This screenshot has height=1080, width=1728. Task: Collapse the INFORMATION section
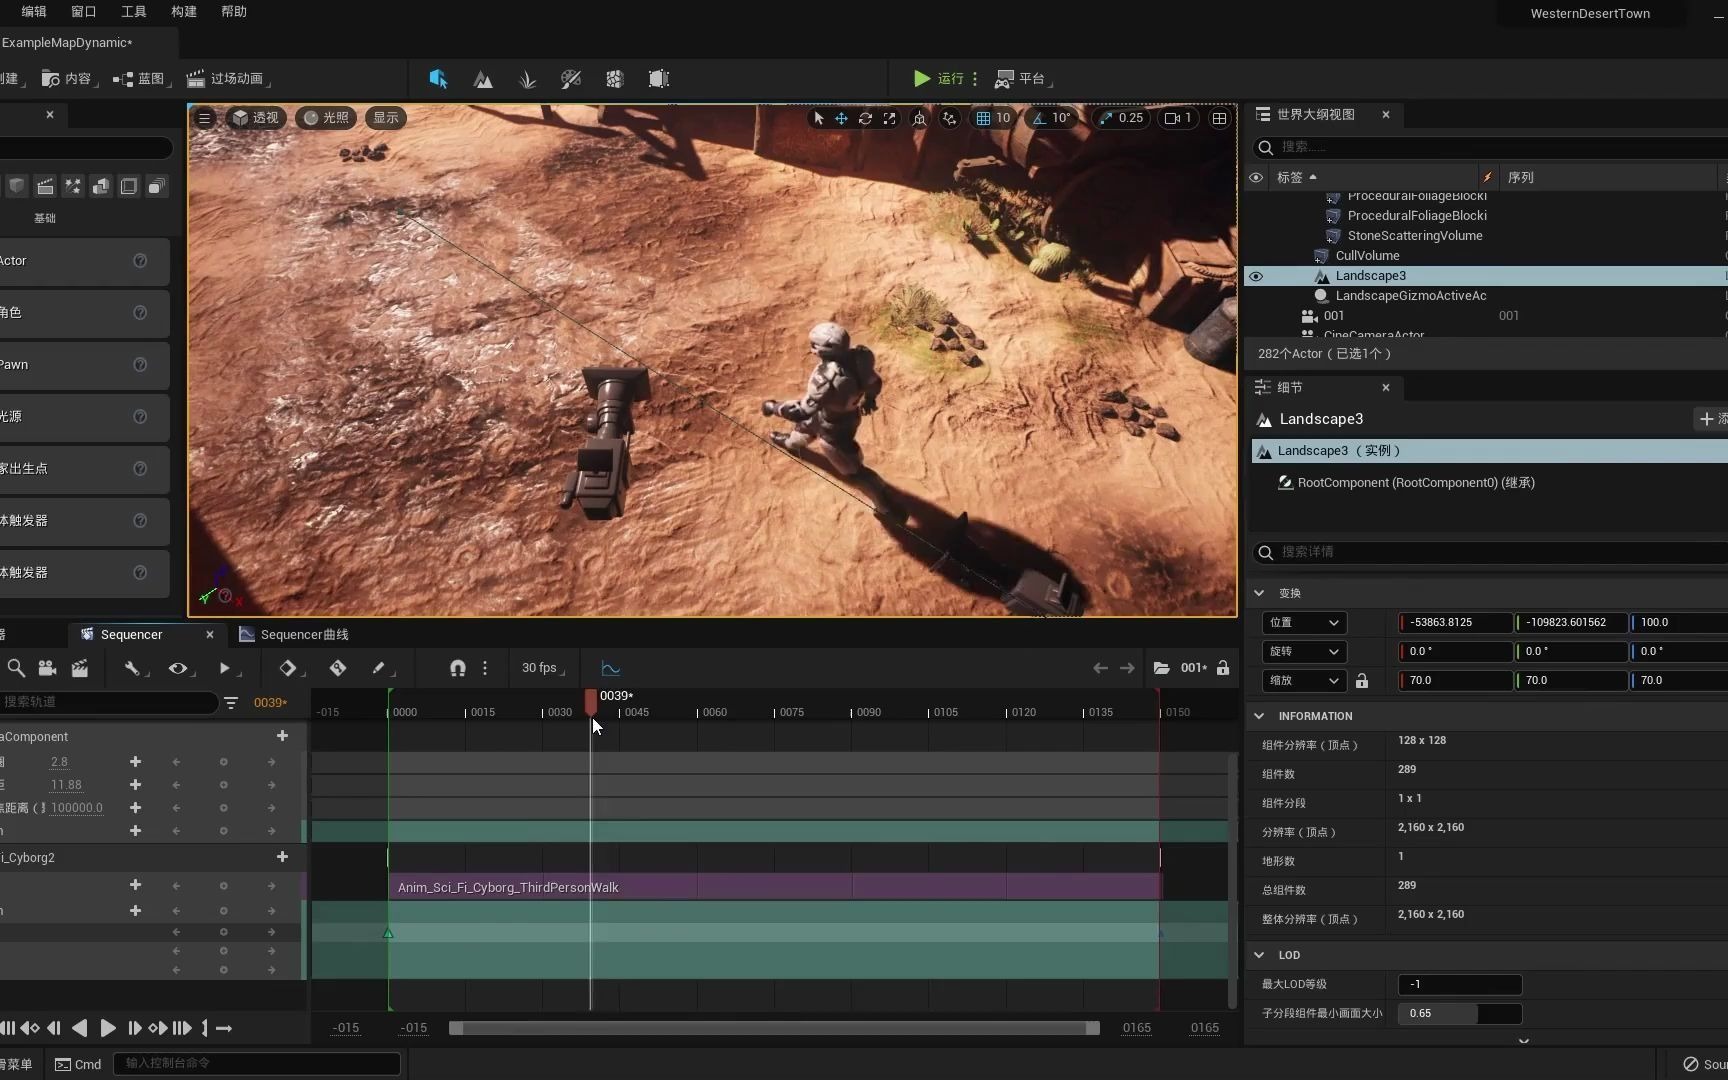pyautogui.click(x=1259, y=716)
